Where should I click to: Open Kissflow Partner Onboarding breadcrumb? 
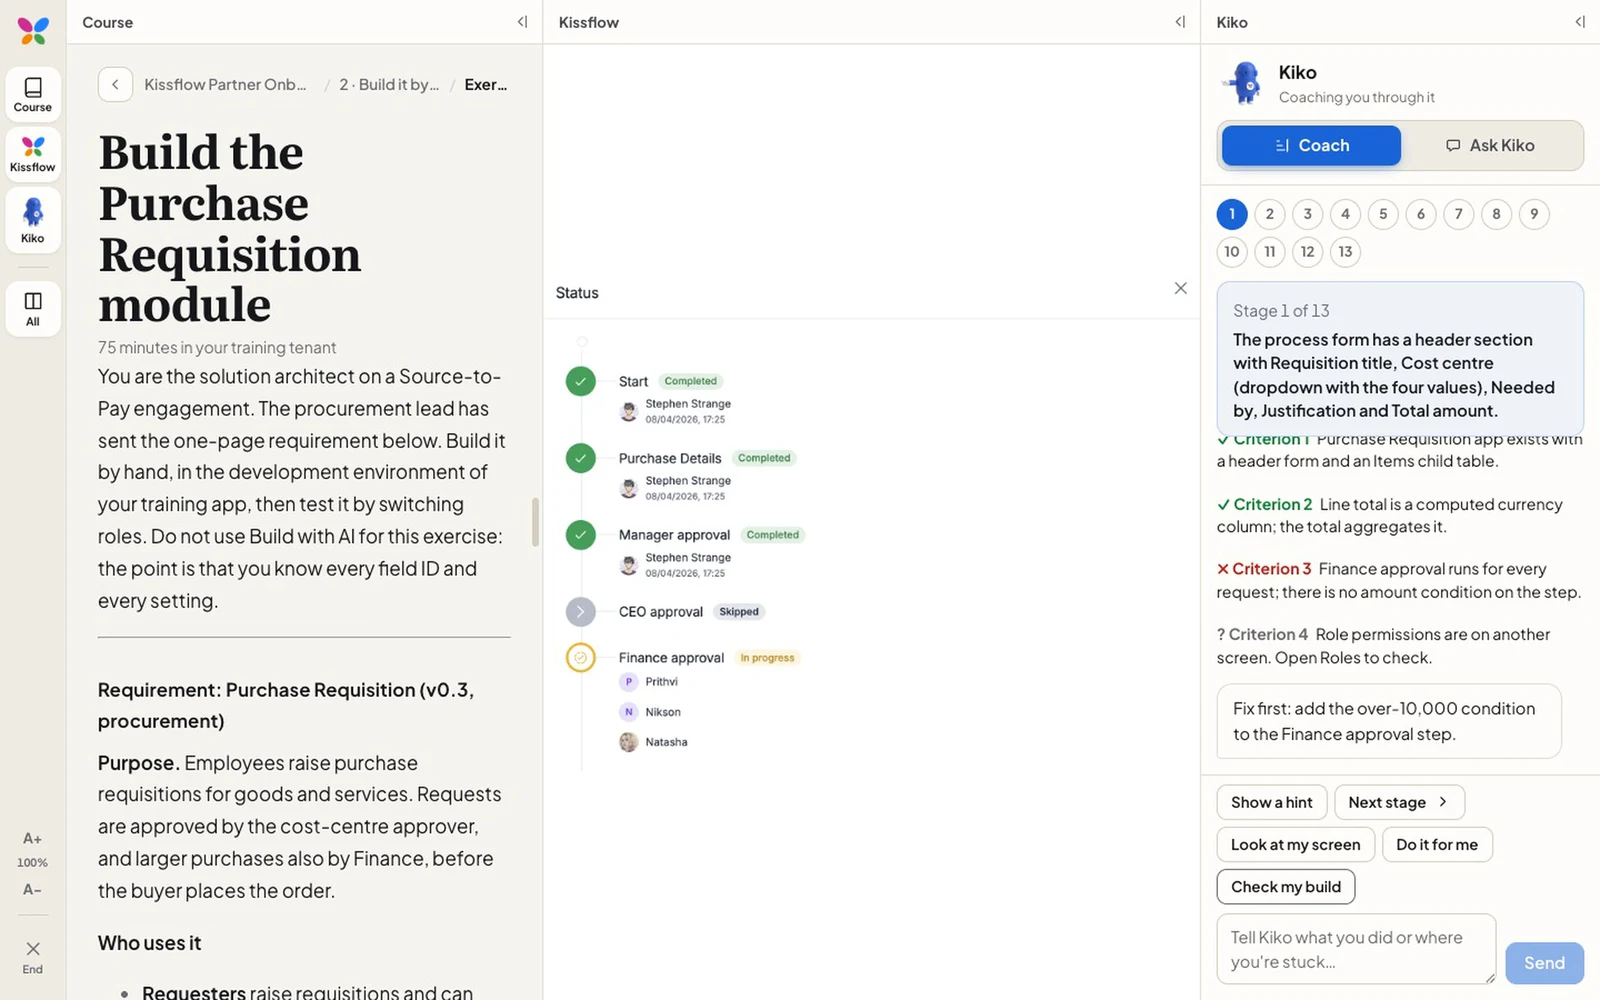[x=226, y=85]
